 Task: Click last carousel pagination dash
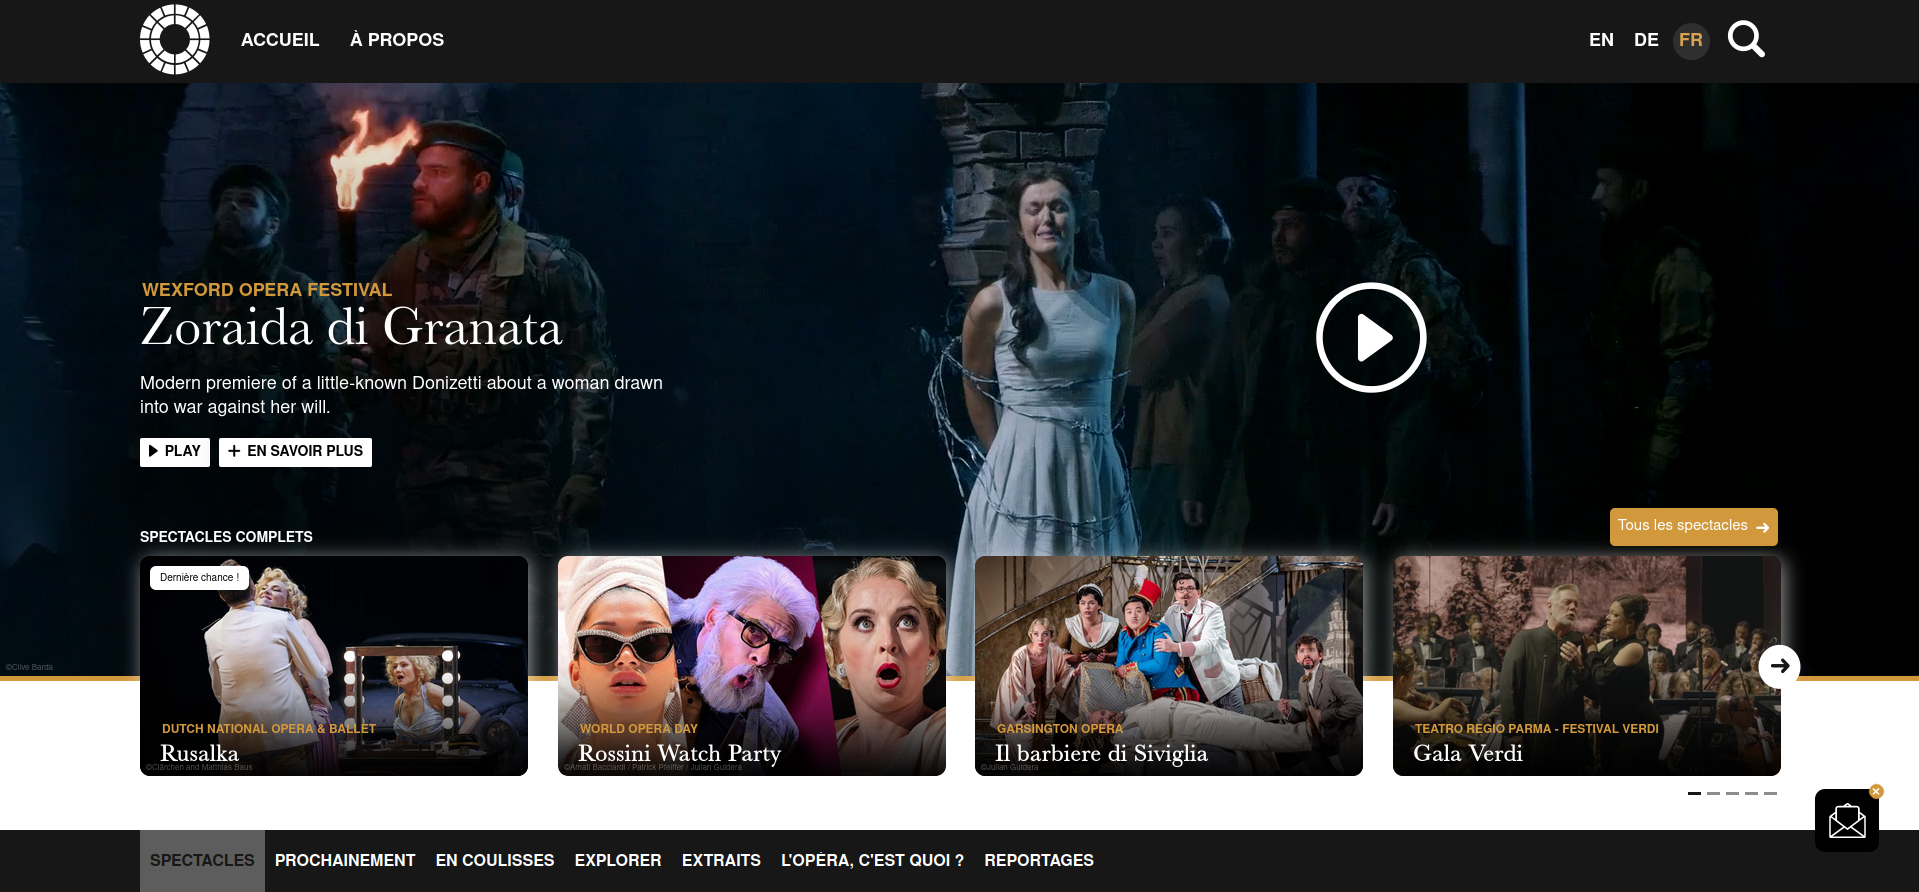coord(1770,793)
